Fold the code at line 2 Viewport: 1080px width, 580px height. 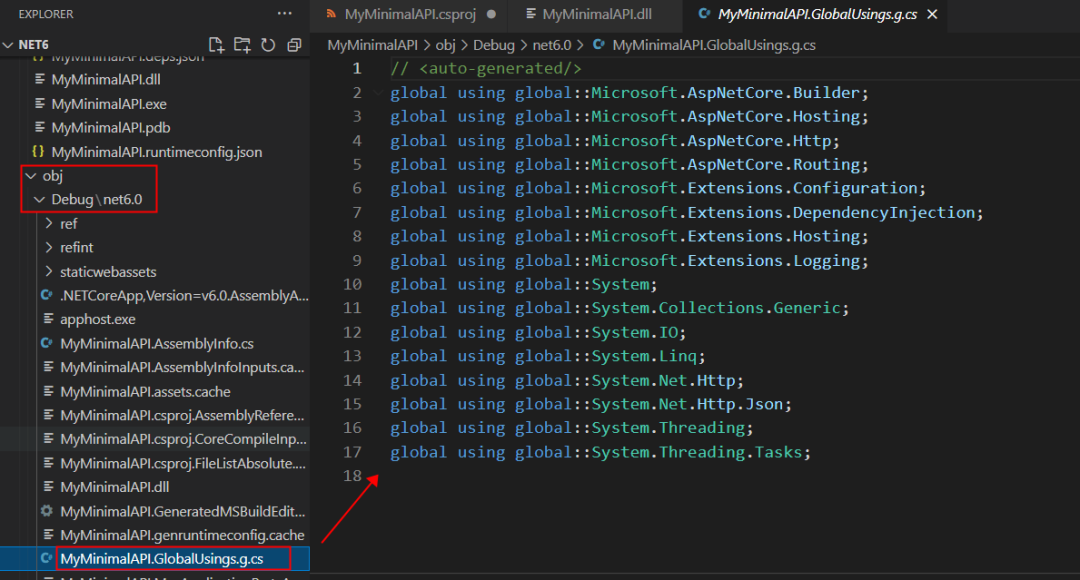pos(377,92)
